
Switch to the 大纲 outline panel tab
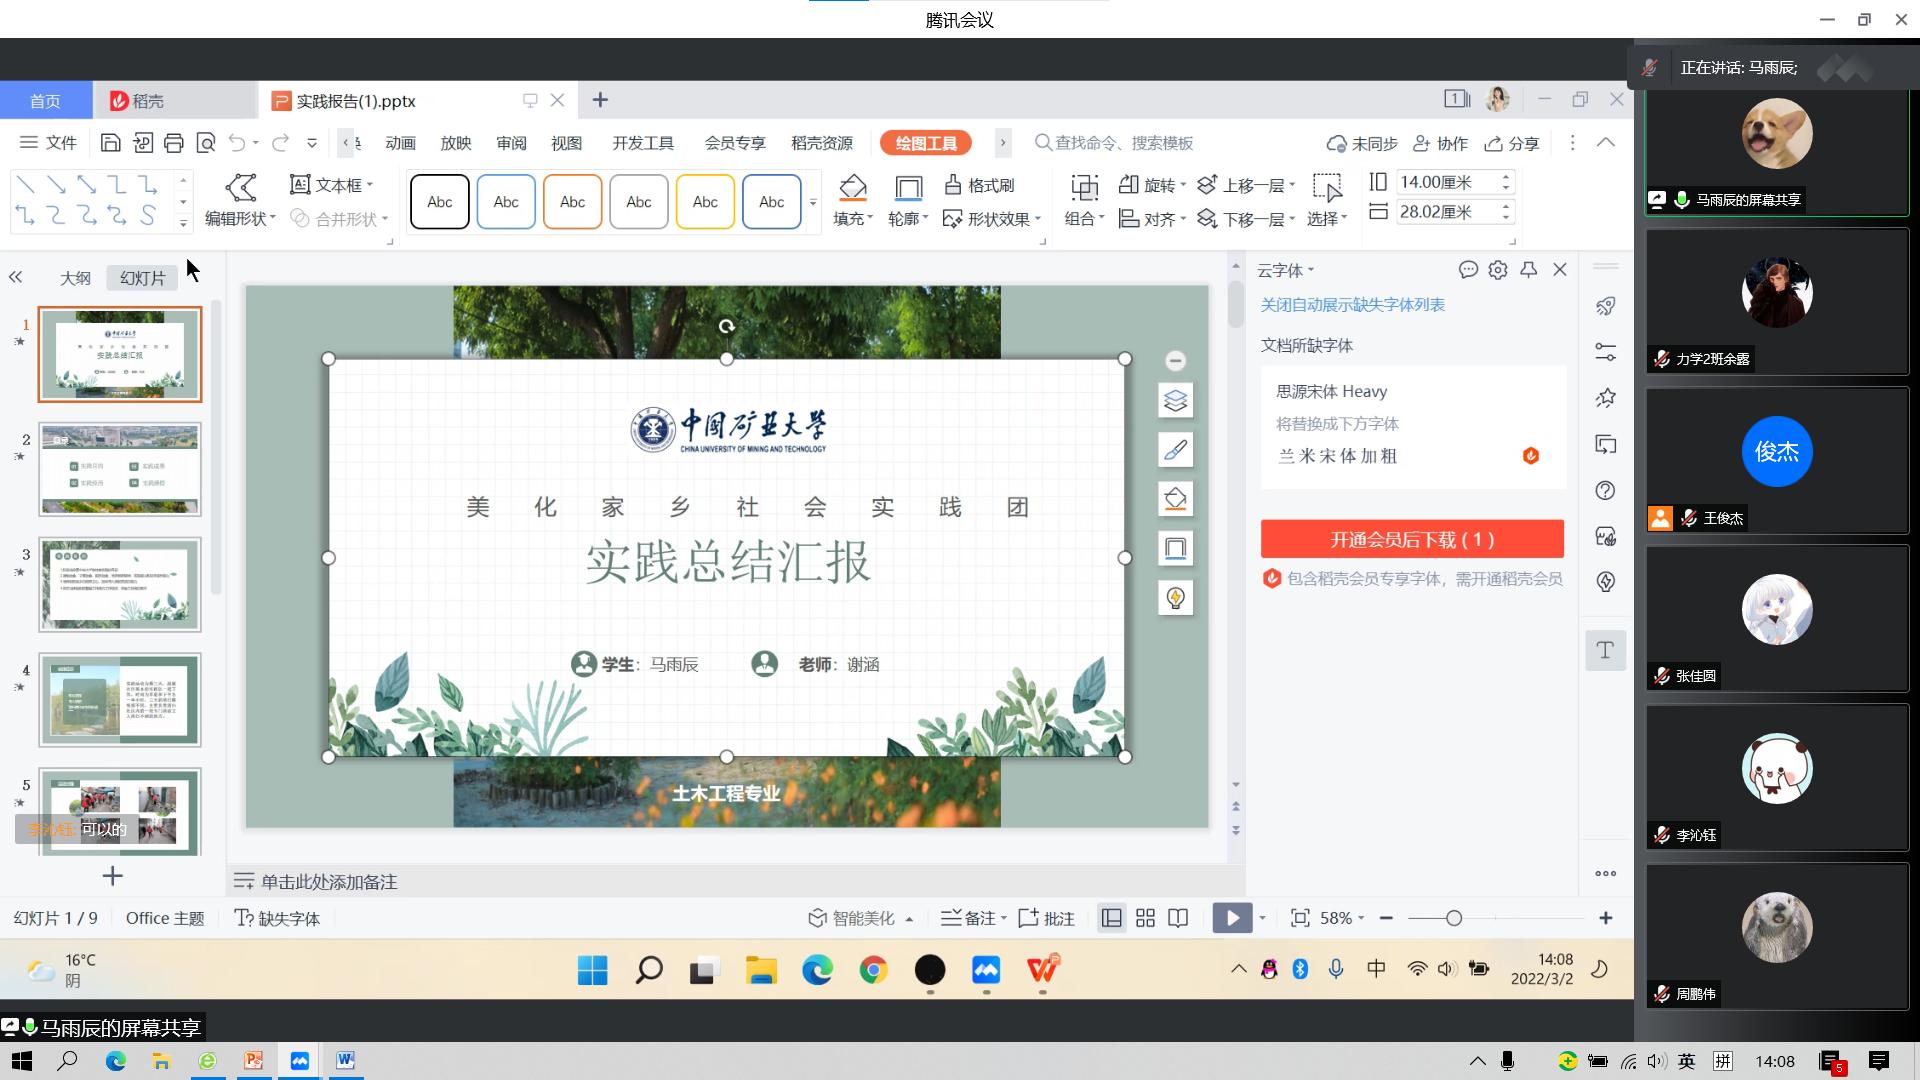point(74,277)
